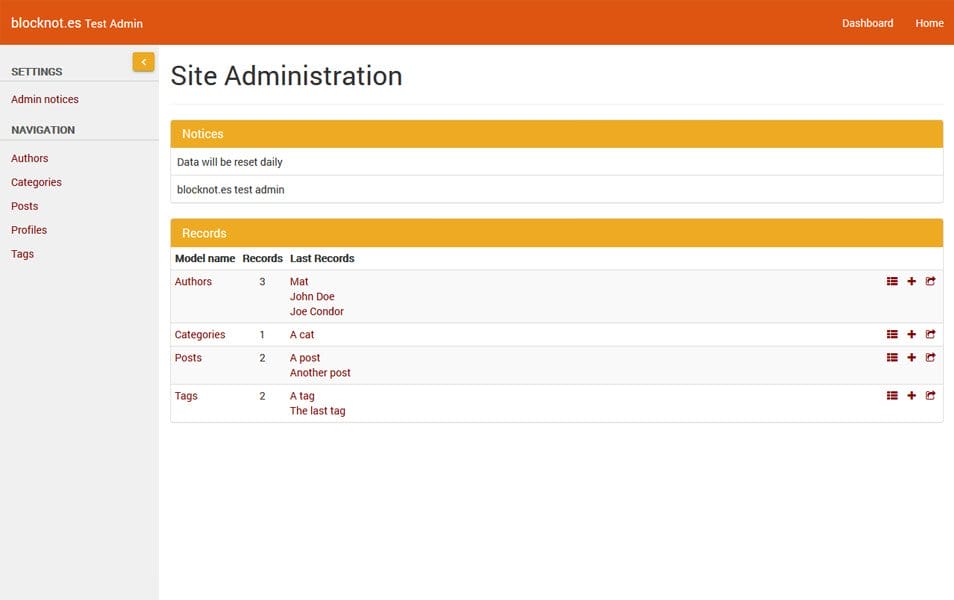The height and width of the screenshot is (600, 954).
Task: Add a new Category using the plus icon
Action: [911, 334]
